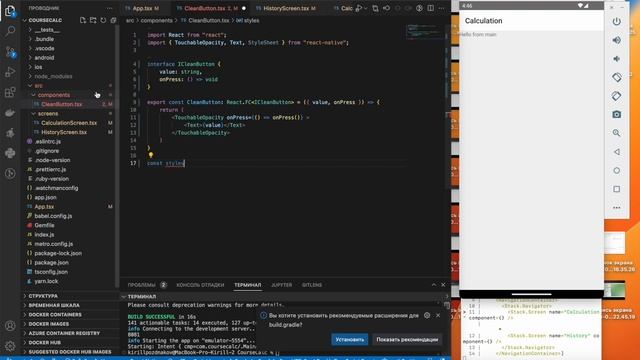Raise emulator volume
The image size is (640, 360).
click(x=616, y=40)
